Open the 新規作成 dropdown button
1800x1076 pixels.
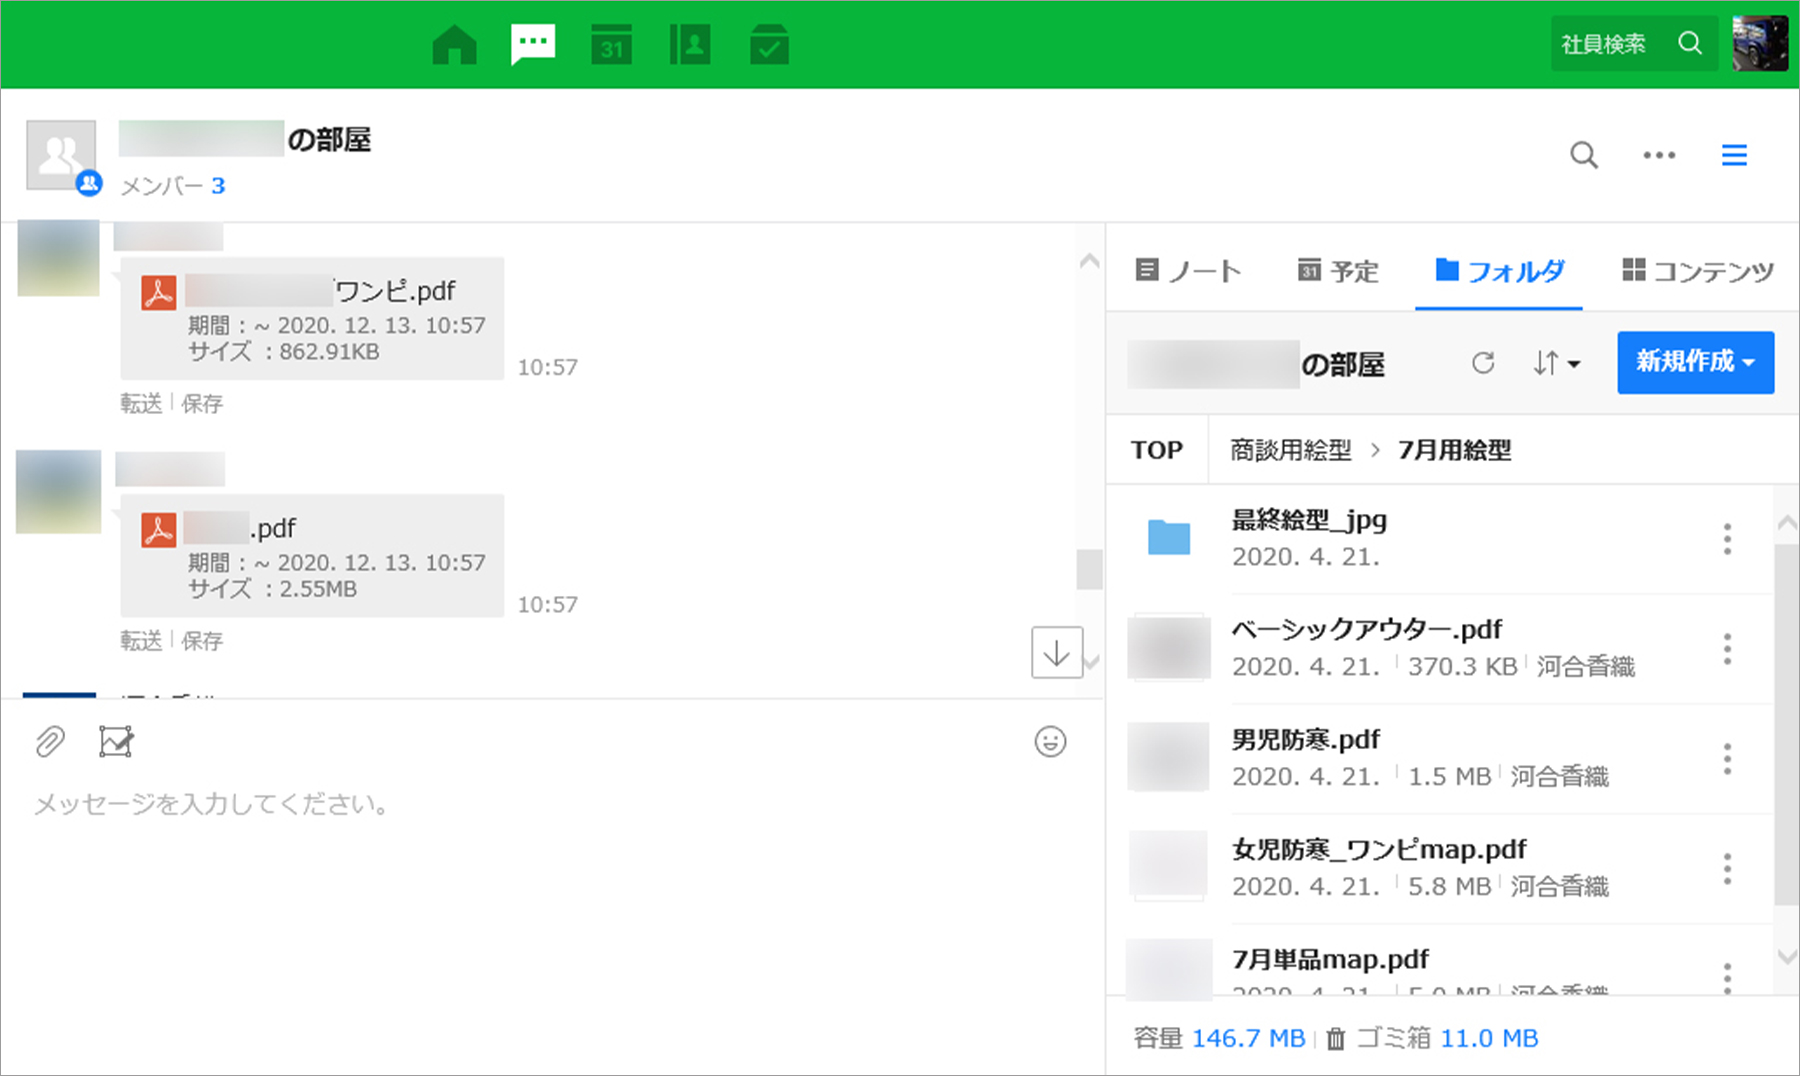(x=1695, y=362)
